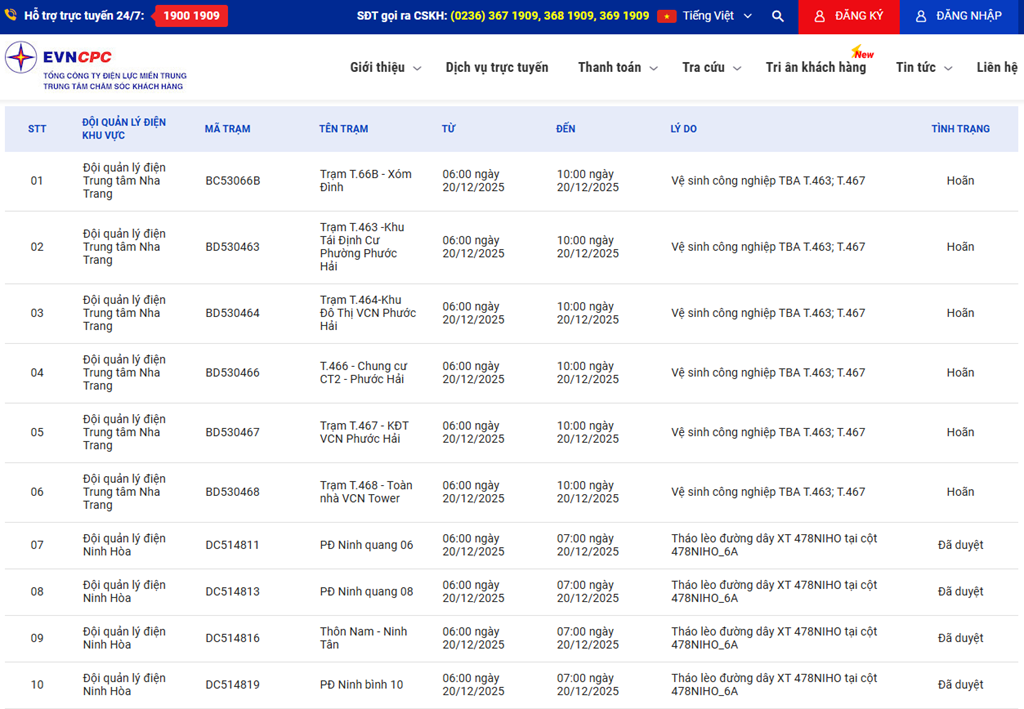Click the MÃ TRẠM column header

227,129
